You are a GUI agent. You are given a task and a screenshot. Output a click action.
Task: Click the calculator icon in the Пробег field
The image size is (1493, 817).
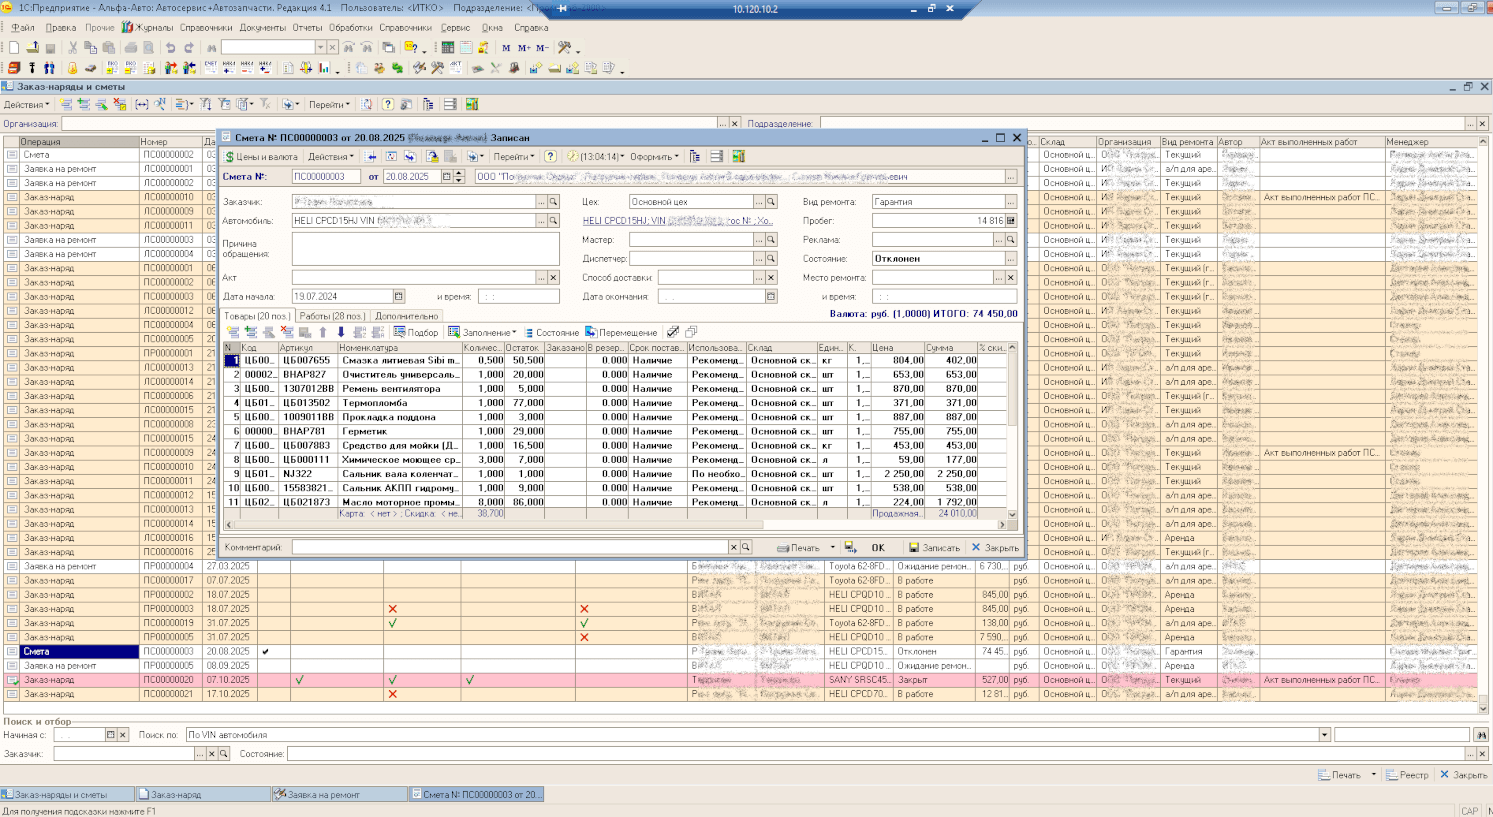coord(1011,221)
